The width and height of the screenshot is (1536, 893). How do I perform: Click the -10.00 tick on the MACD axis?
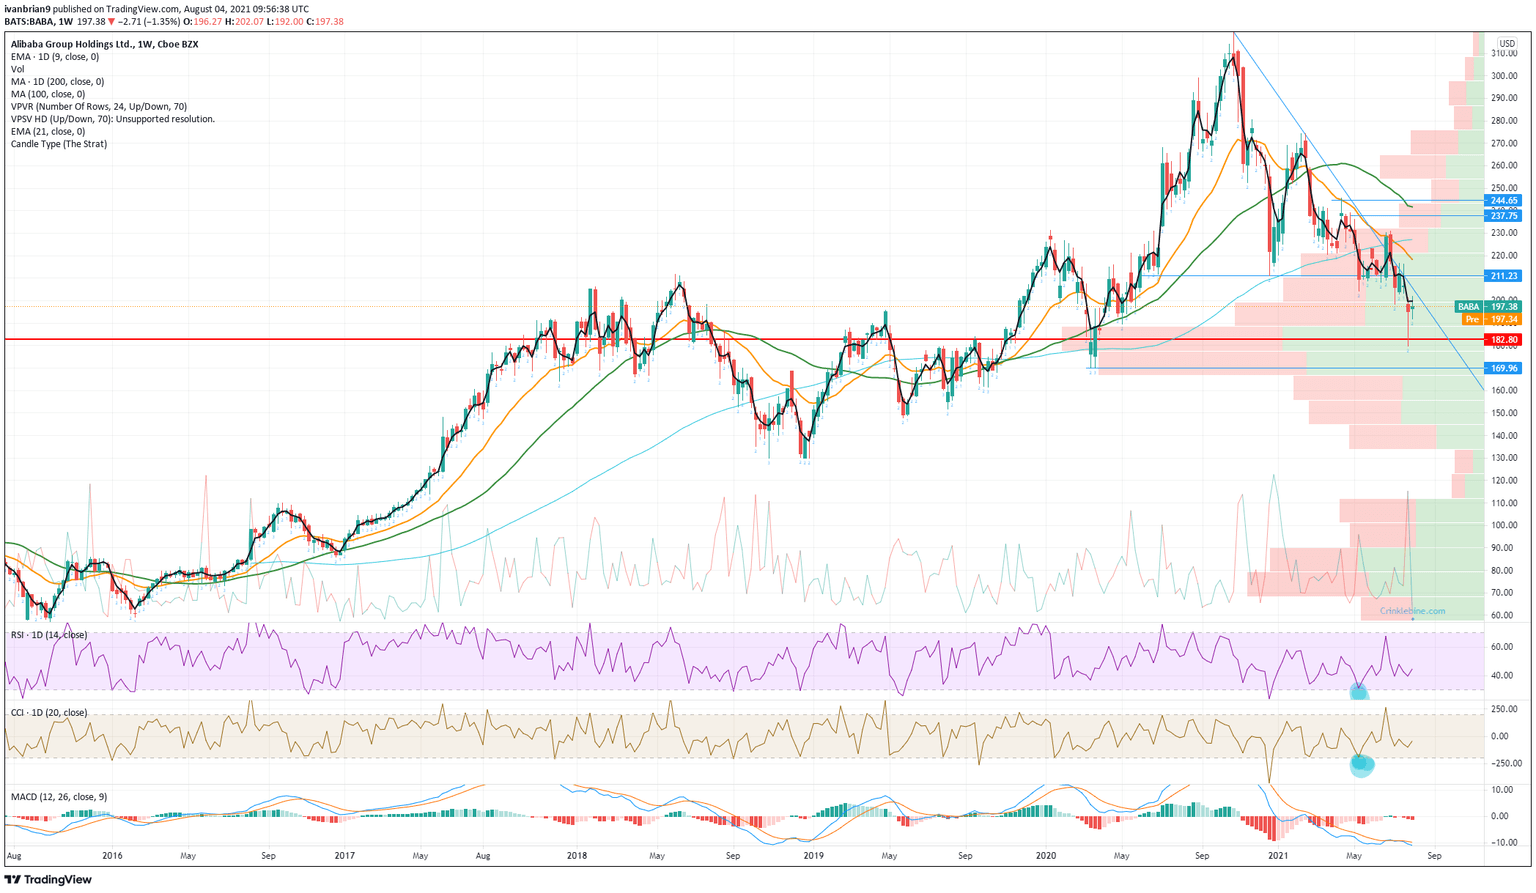tap(1505, 842)
